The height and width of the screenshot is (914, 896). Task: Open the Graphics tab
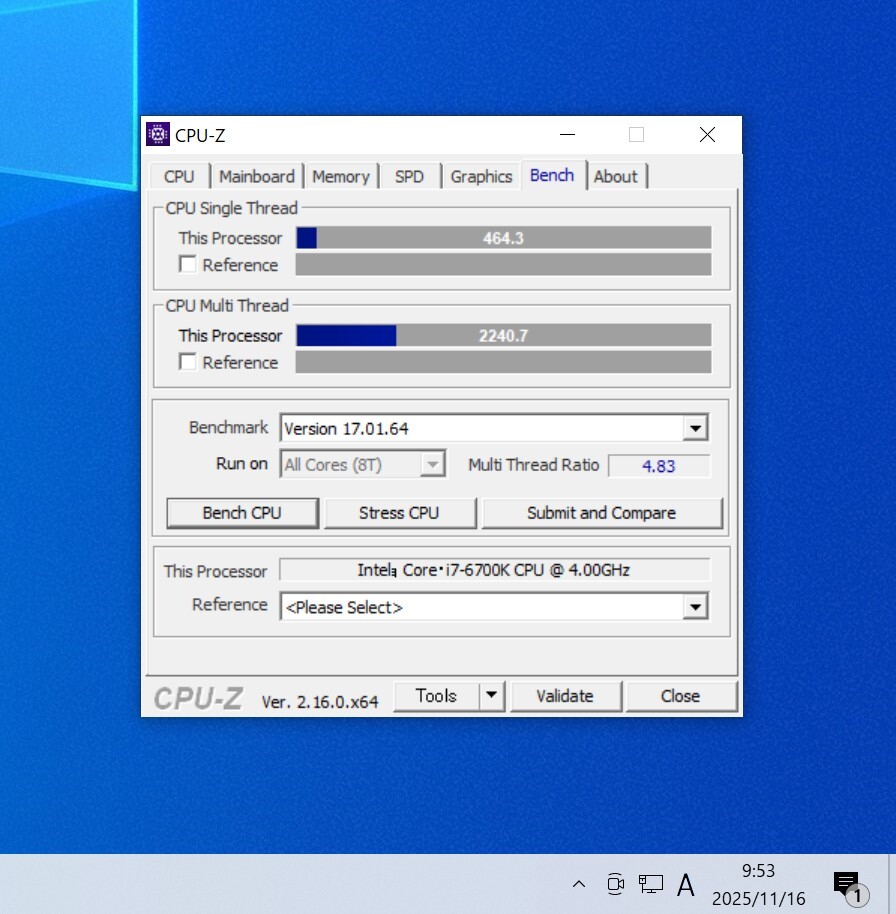[481, 177]
